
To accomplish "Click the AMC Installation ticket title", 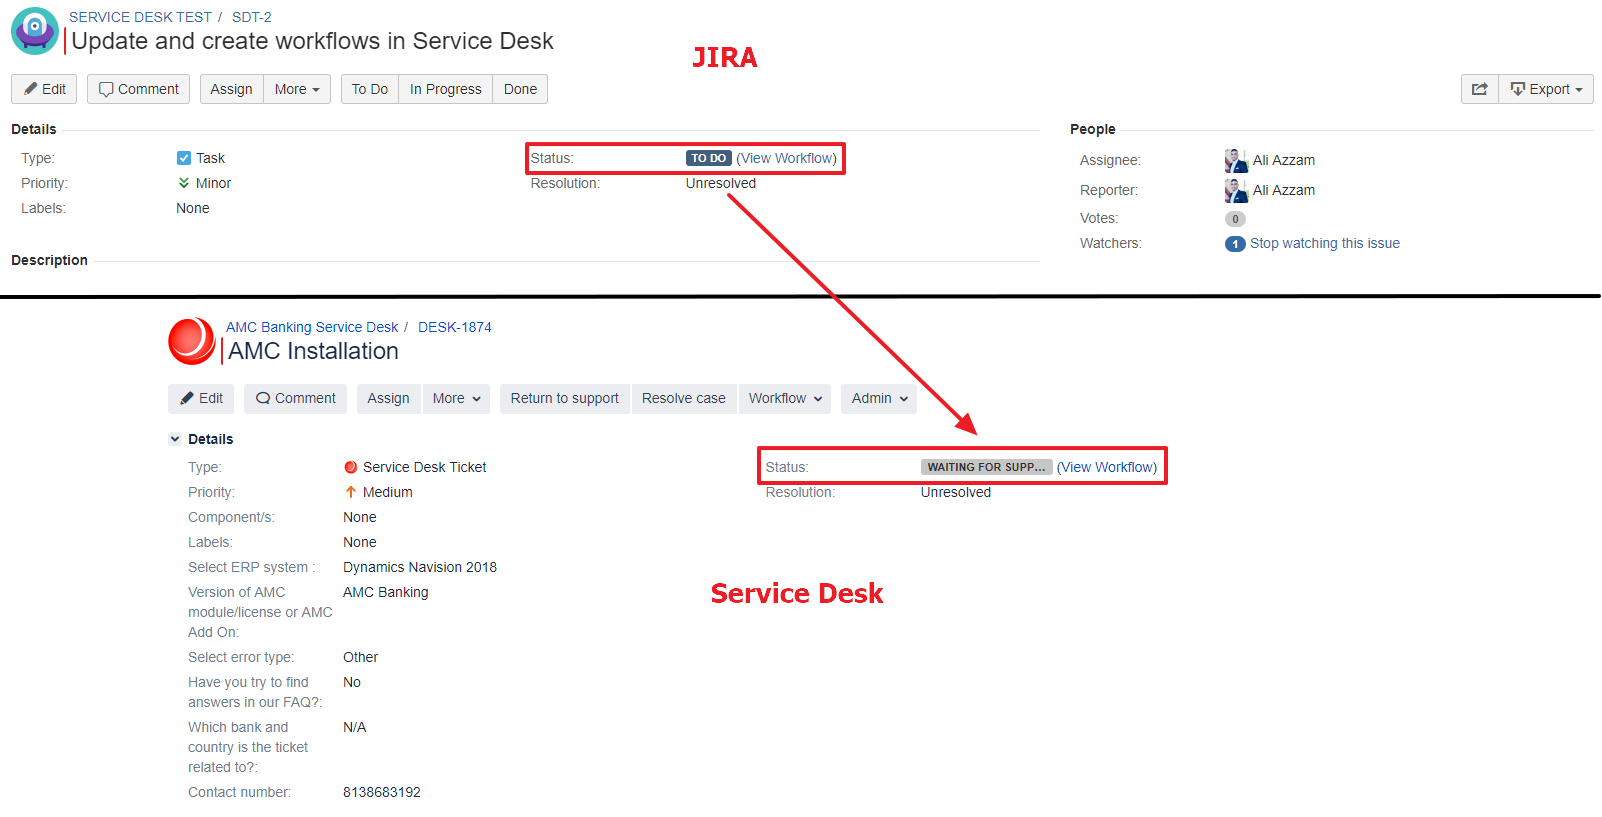I will point(313,351).
